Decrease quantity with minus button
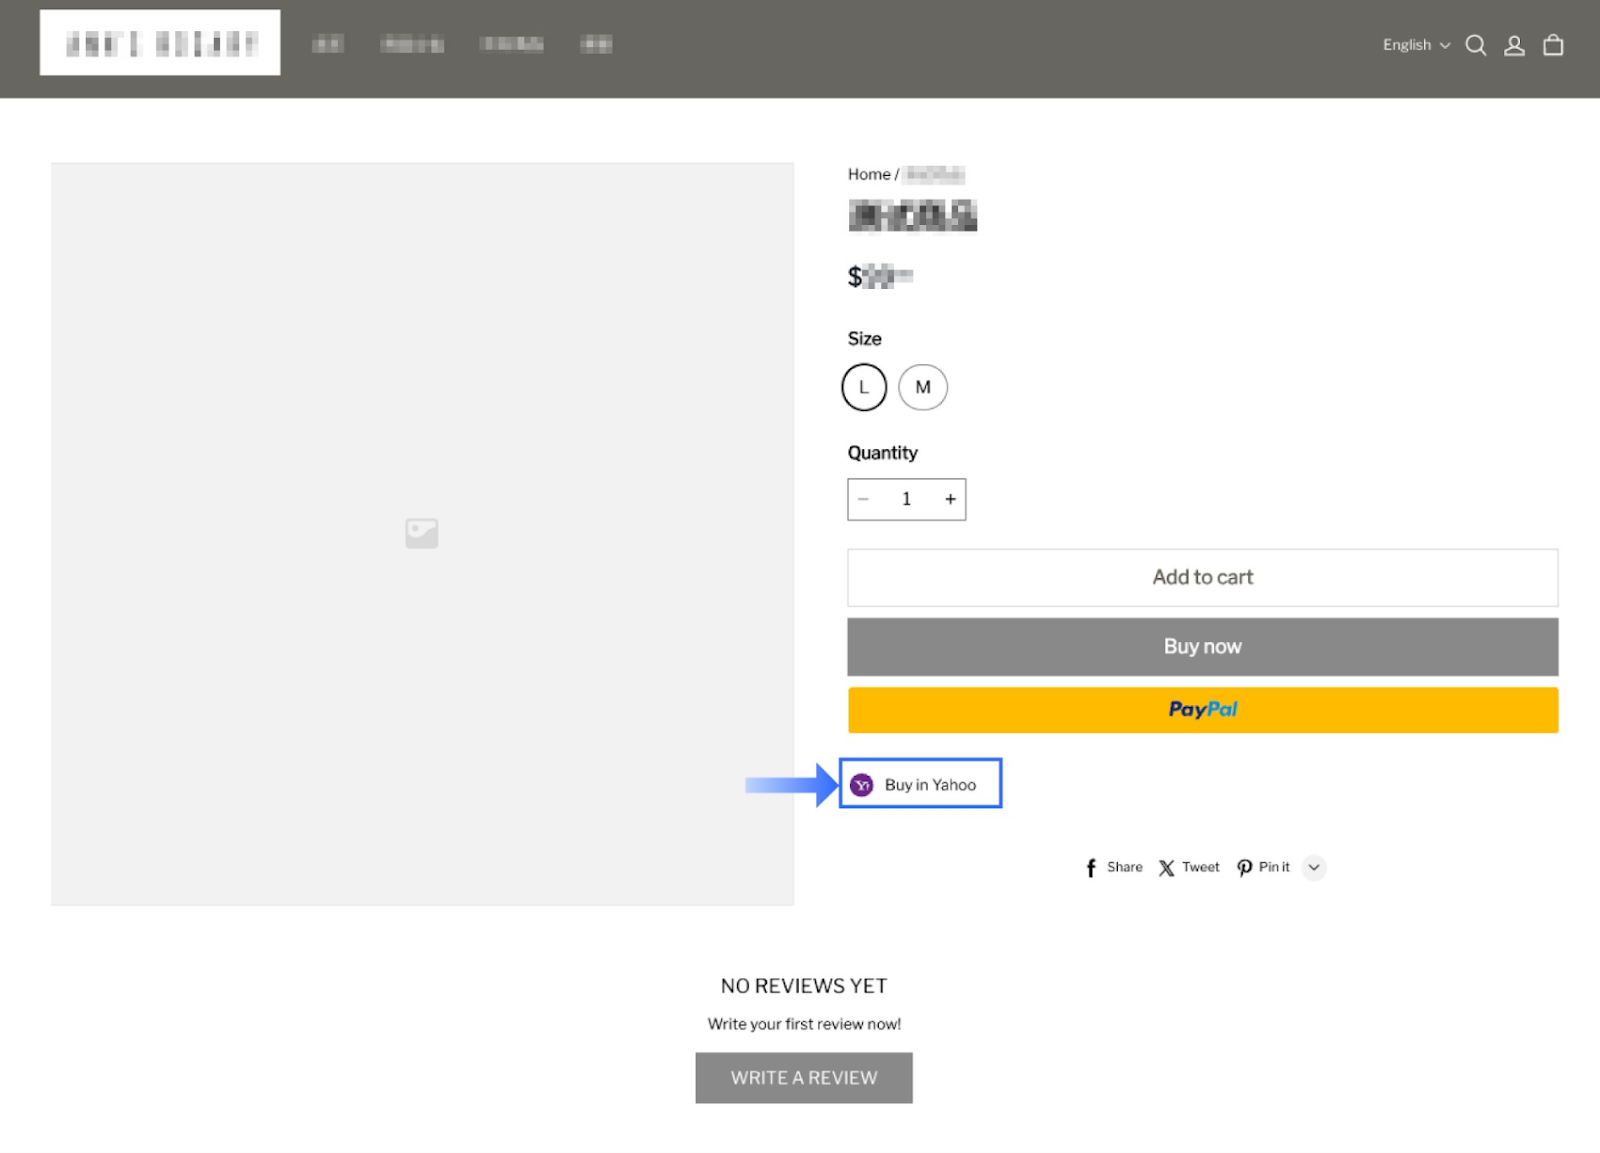 (x=864, y=499)
